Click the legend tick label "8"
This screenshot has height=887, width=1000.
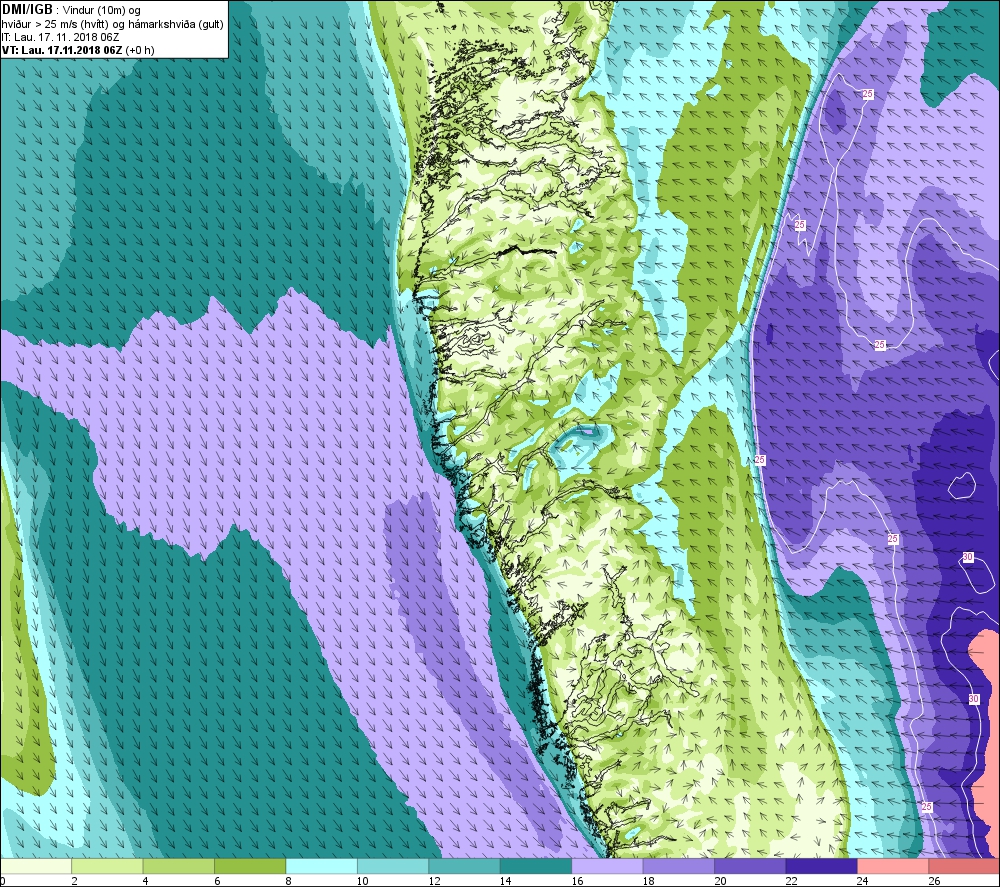point(289,881)
